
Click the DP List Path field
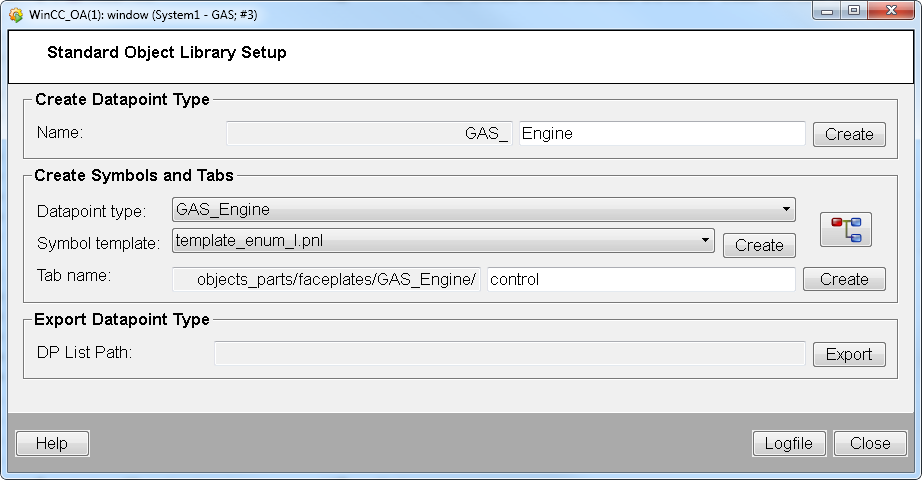point(509,354)
